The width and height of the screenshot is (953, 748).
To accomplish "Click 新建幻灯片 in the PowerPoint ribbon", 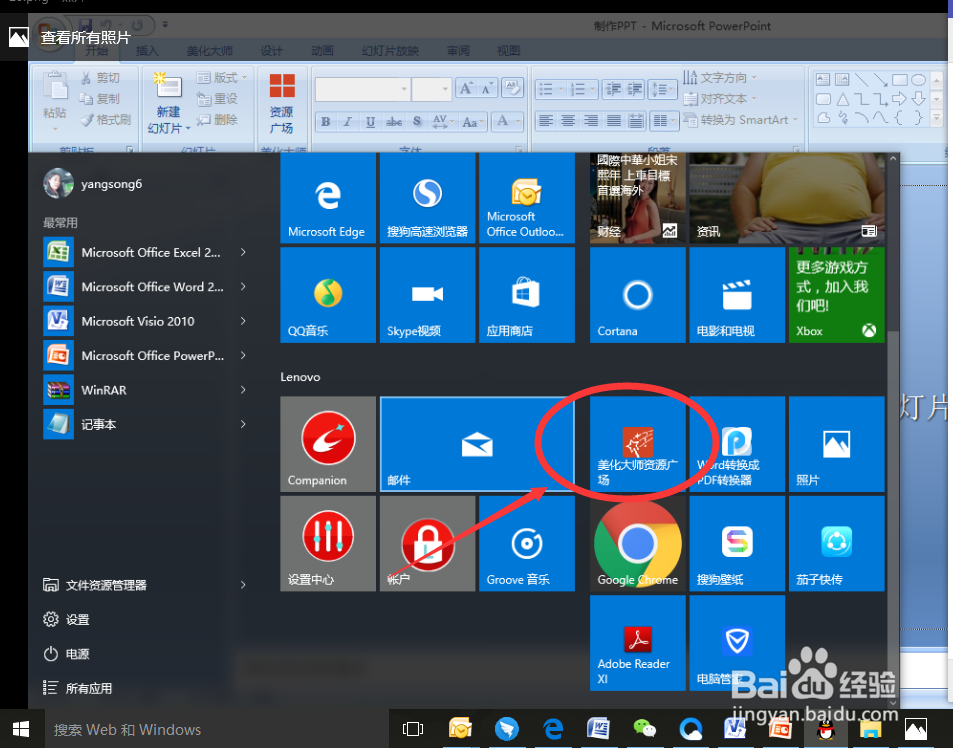I will click(x=168, y=103).
